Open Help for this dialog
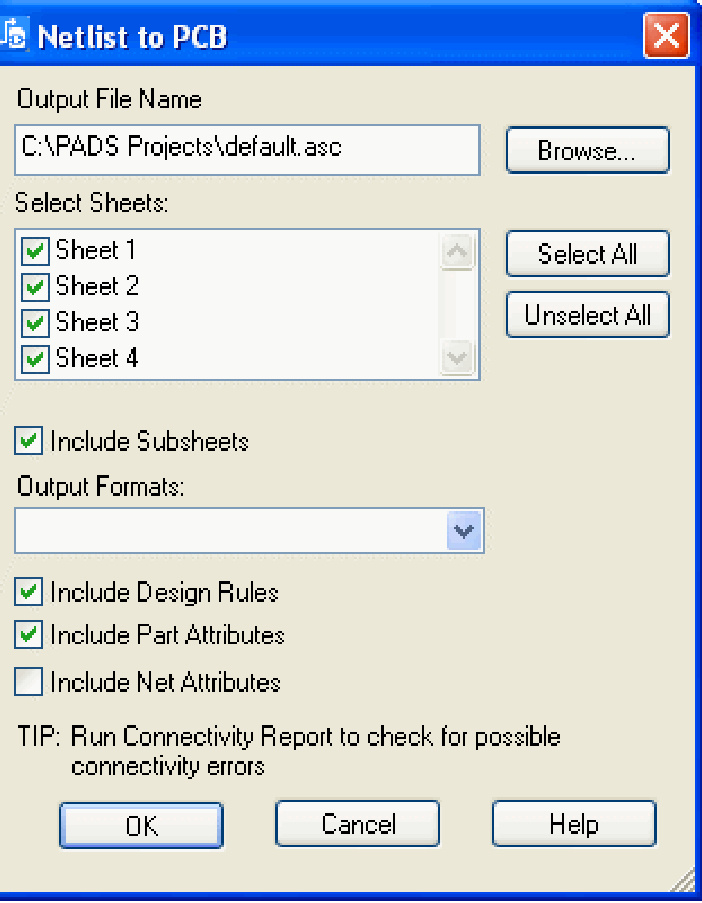This screenshot has height=903, width=702. click(574, 824)
